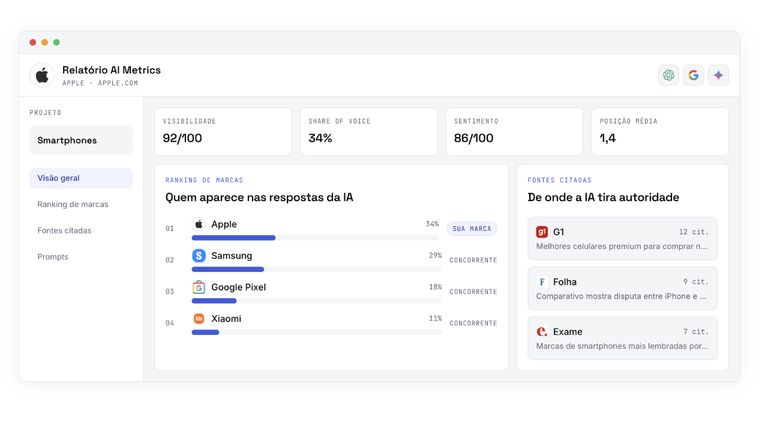Screen dimensions: 768x432
Task: Click the 'RANKING DE MARCAS' label
Action: 204,180
